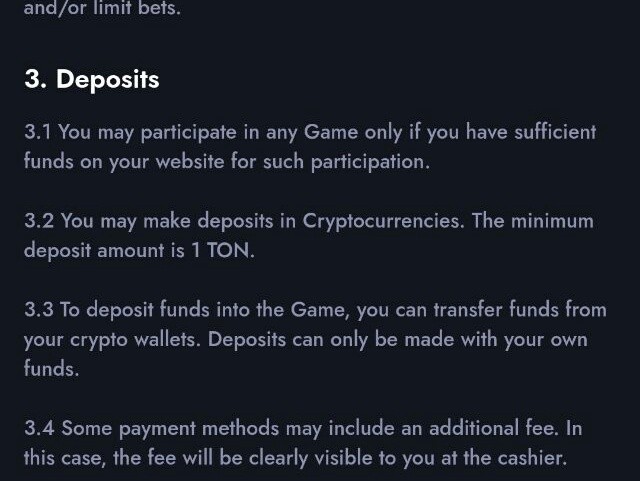Image resolution: width=640 pixels, height=481 pixels.
Task: Click the word "Cryptocurrencies" in clause 3.2
Action: [x=383, y=222]
